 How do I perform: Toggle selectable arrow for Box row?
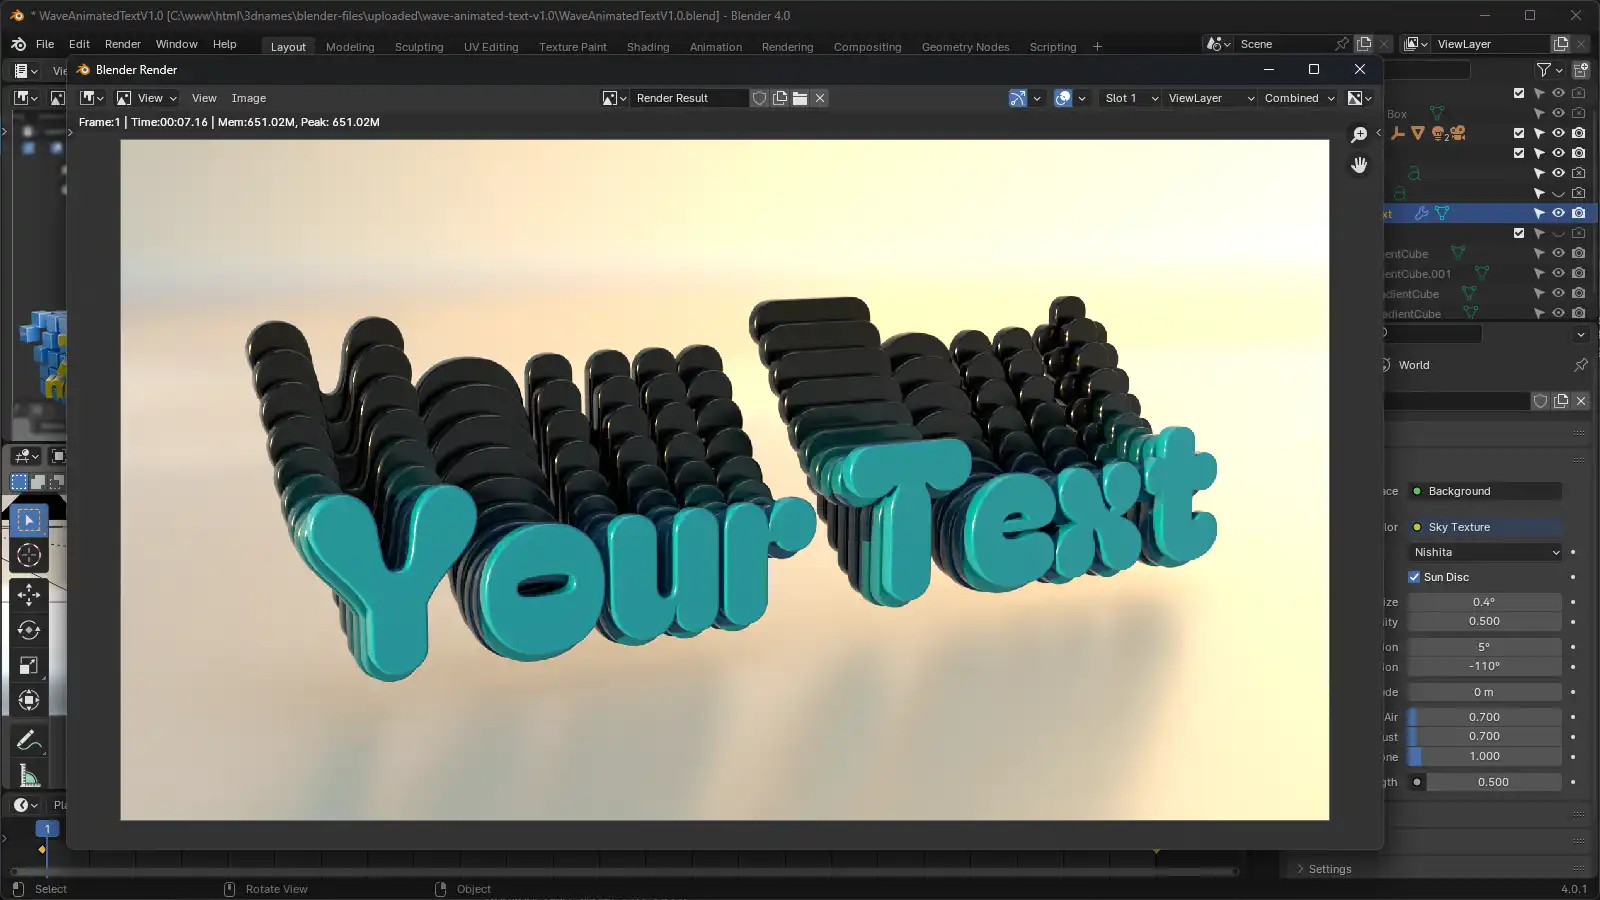click(1539, 113)
